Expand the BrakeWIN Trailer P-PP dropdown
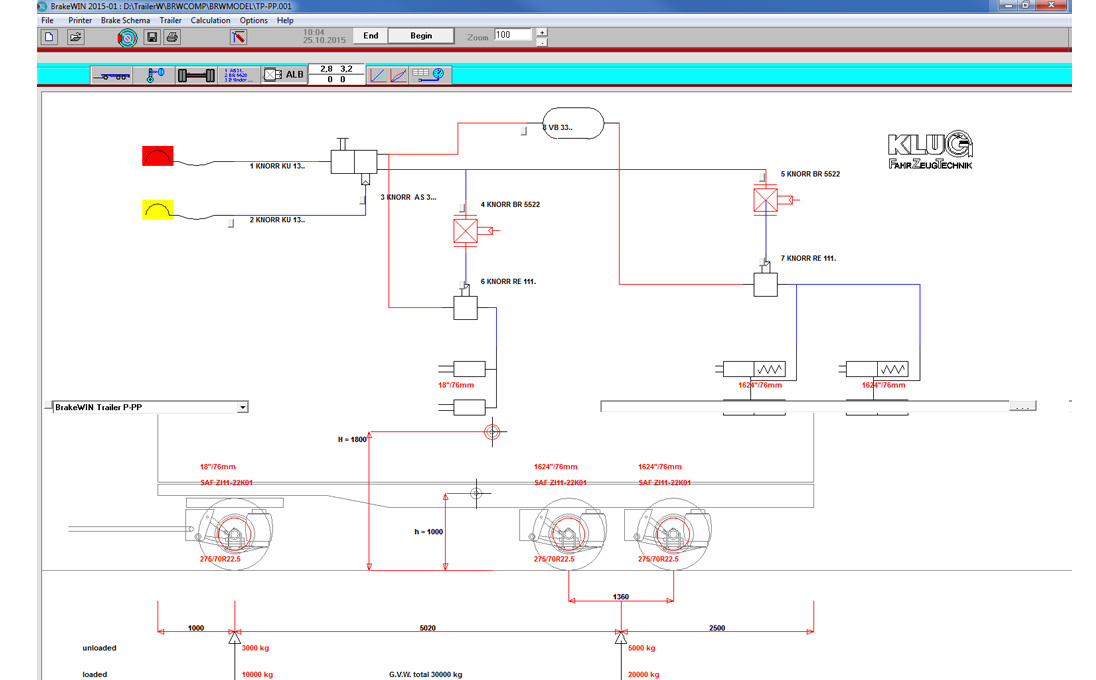The width and height of the screenshot is (1096, 680). tap(243, 407)
